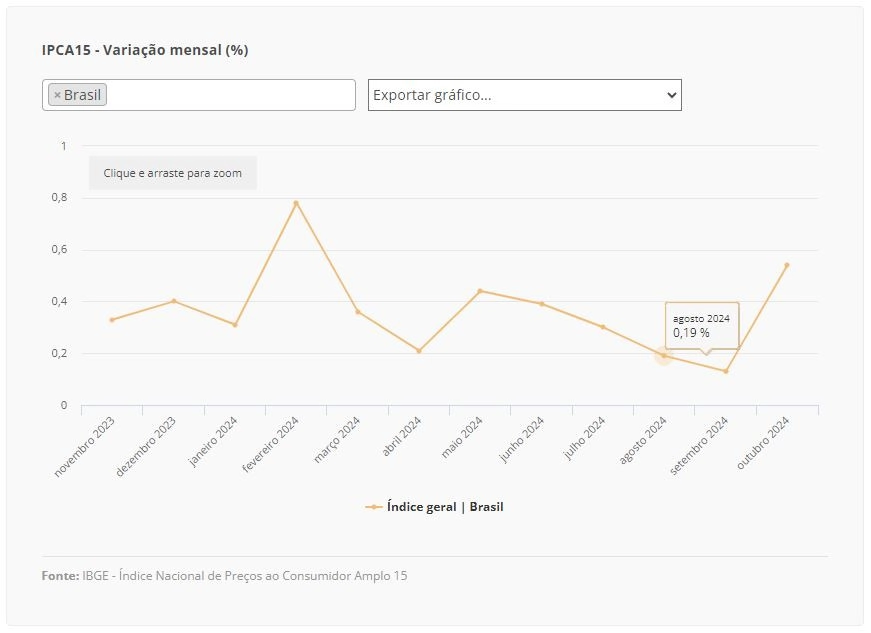Select the maio 2024 data point
This screenshot has height=633, width=871.
[480, 291]
